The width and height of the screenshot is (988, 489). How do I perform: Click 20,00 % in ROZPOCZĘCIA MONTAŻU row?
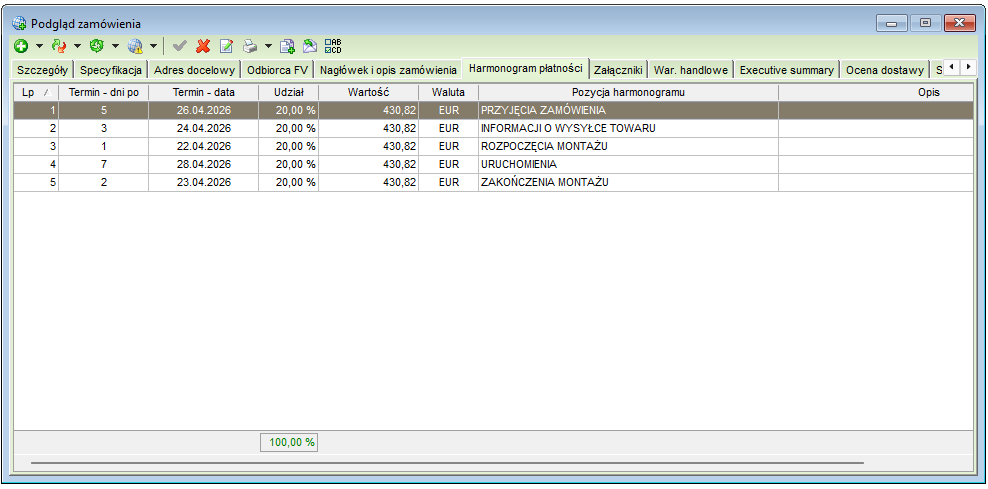[x=289, y=147]
